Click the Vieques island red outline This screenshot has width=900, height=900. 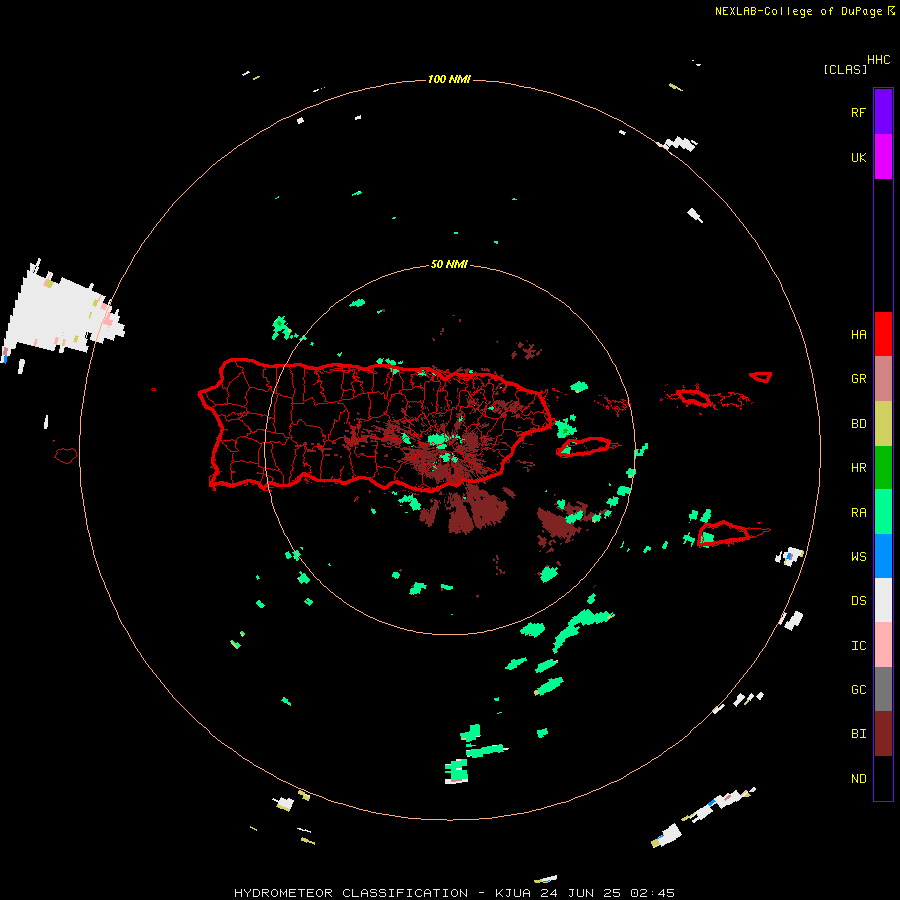pos(584,446)
